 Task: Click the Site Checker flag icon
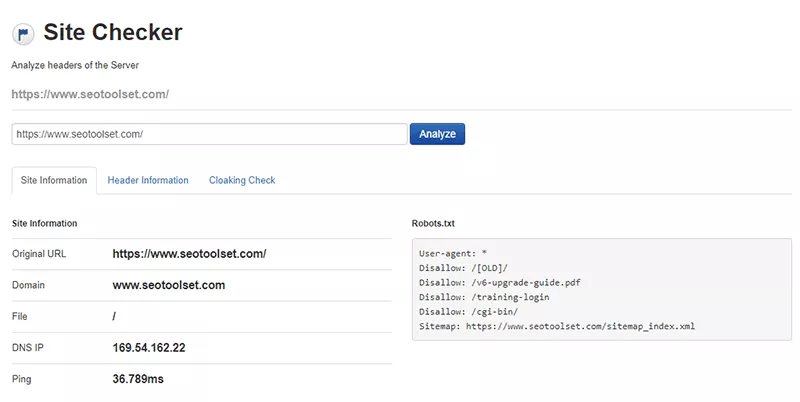pyautogui.click(x=23, y=34)
